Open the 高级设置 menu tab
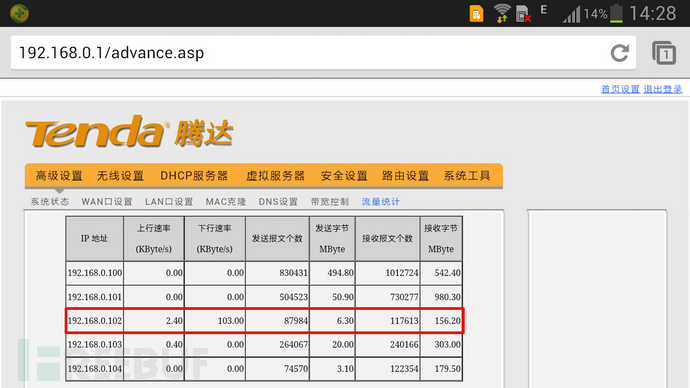The width and height of the screenshot is (690, 388). (59, 176)
